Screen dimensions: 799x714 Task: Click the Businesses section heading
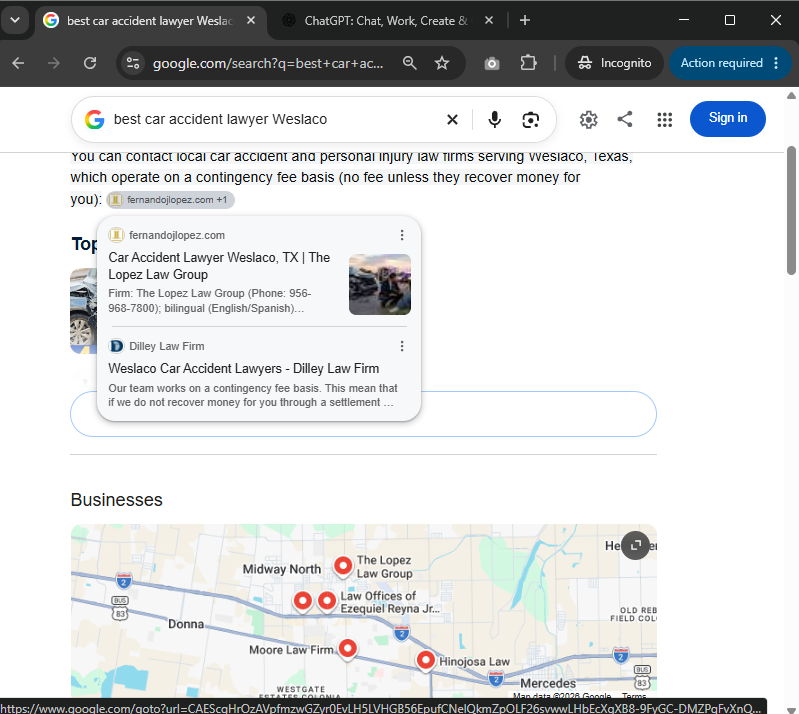tap(117, 500)
